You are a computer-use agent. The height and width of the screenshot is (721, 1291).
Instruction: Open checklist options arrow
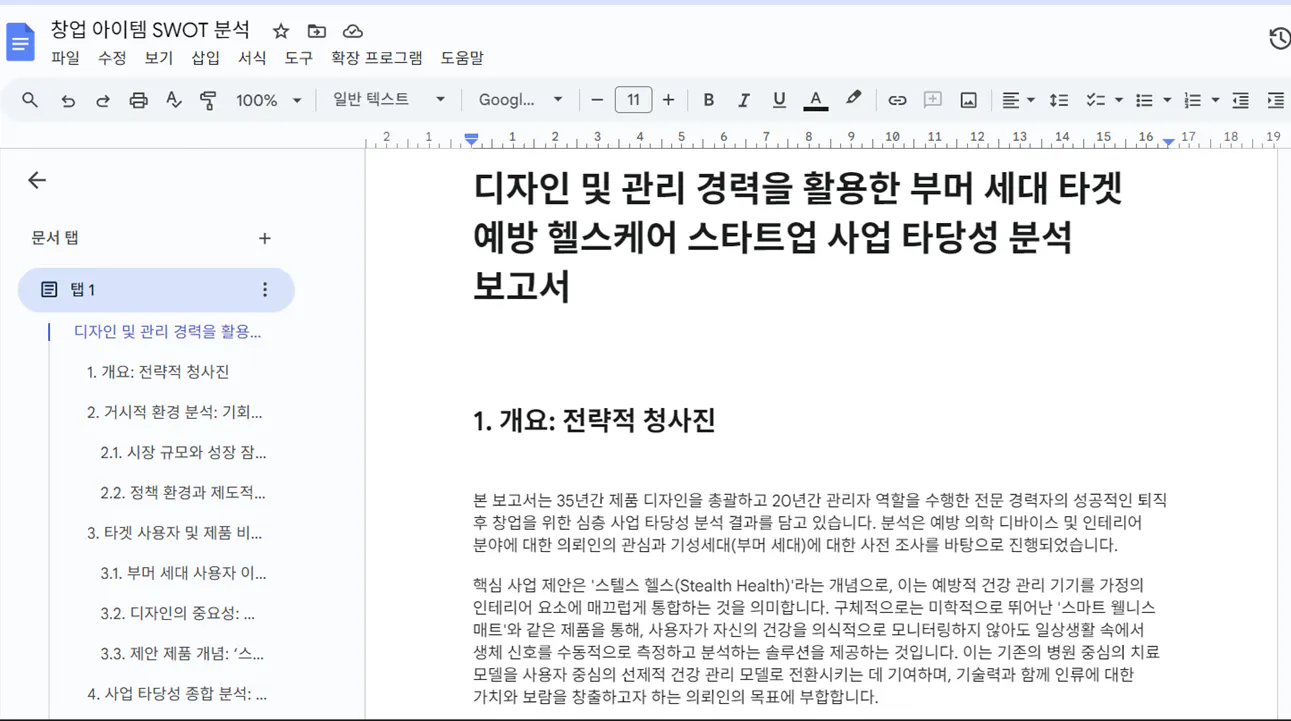click(x=1118, y=100)
